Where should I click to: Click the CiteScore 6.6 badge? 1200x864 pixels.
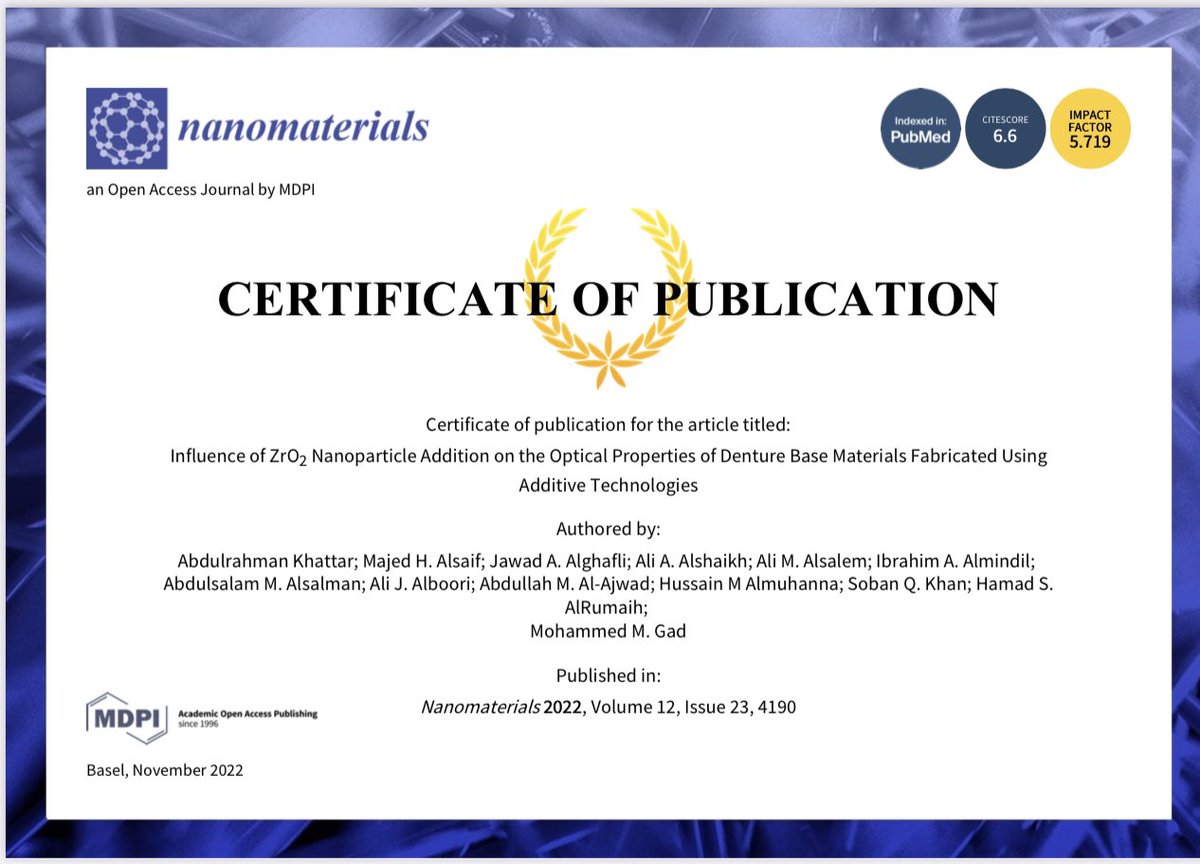click(1005, 128)
